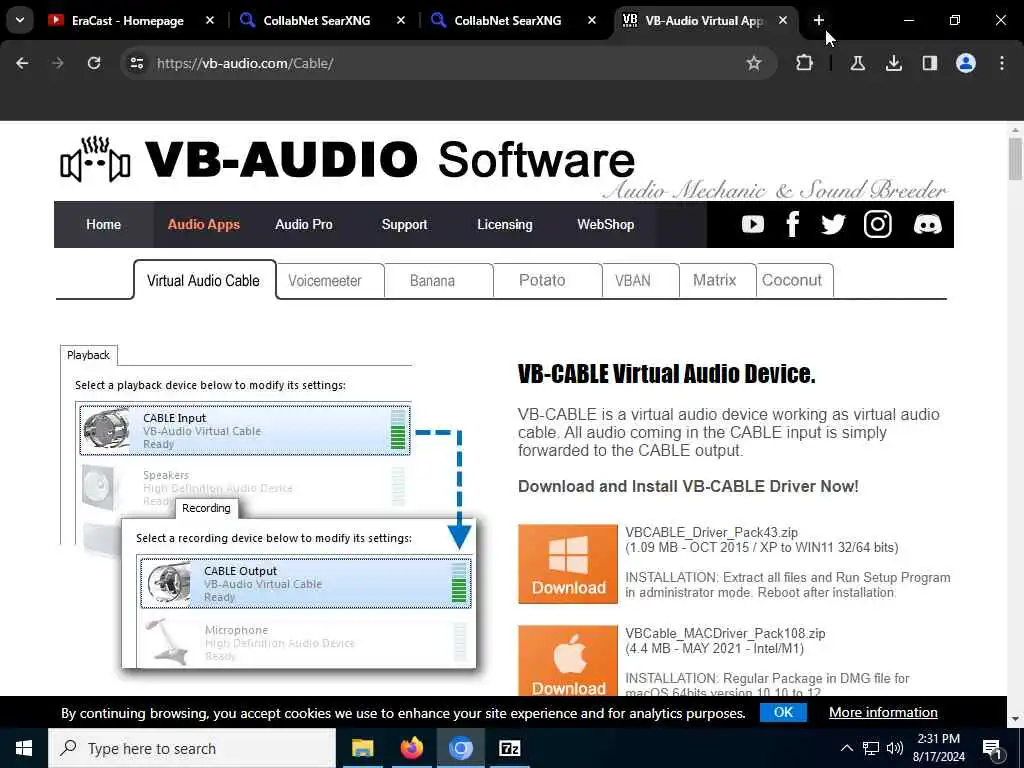Open WebShop navigation item
The height and width of the screenshot is (768, 1024).
[605, 225]
